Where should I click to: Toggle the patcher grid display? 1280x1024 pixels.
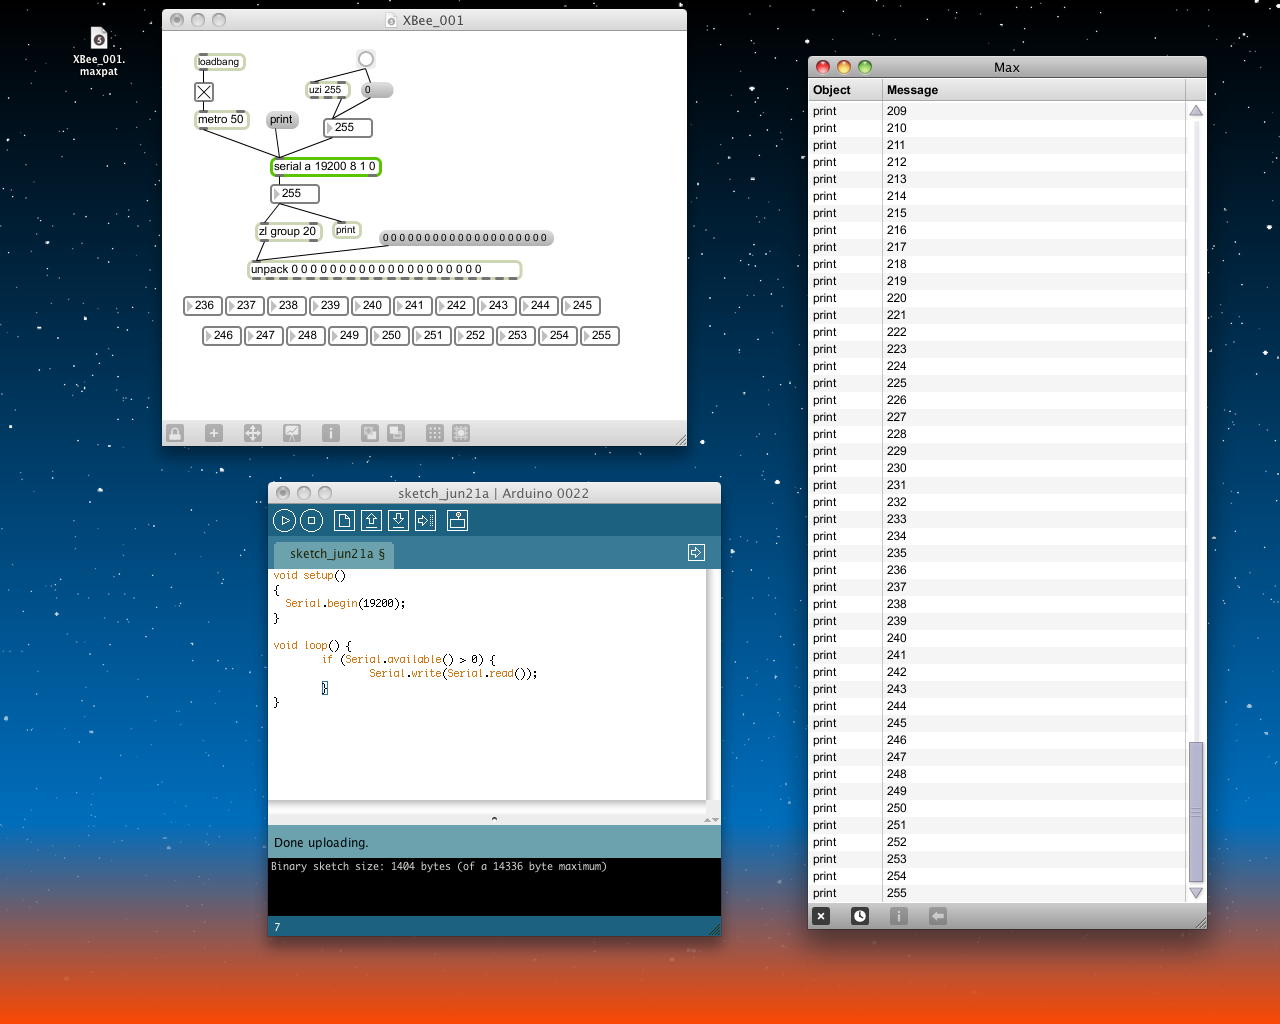[x=434, y=433]
